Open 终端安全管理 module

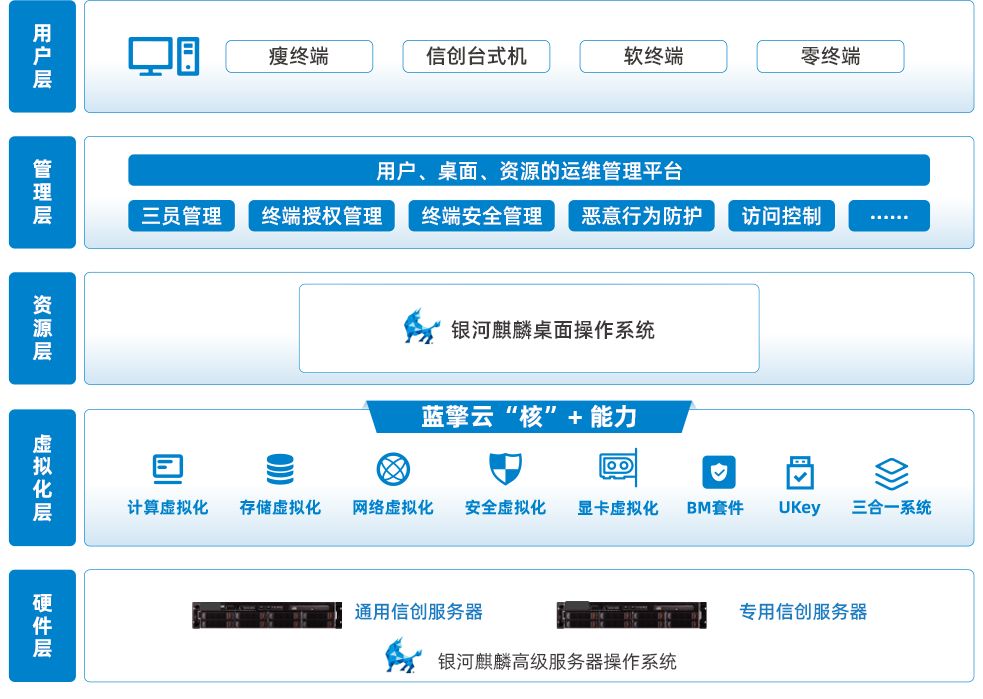tap(482, 216)
